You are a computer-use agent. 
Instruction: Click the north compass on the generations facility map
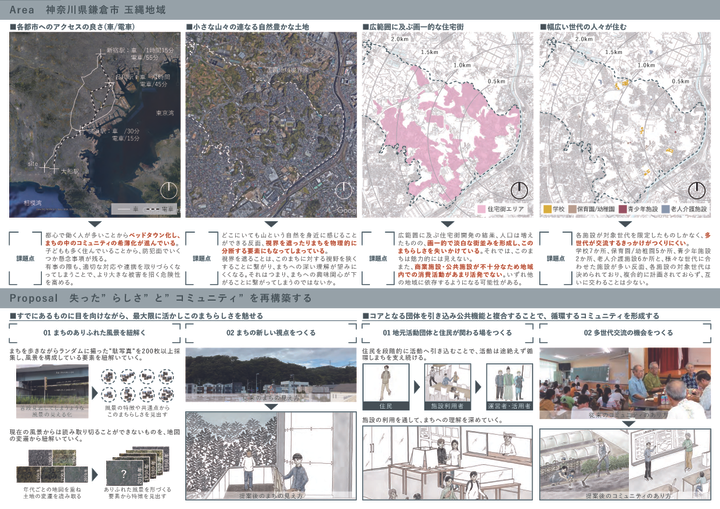tap(696, 190)
